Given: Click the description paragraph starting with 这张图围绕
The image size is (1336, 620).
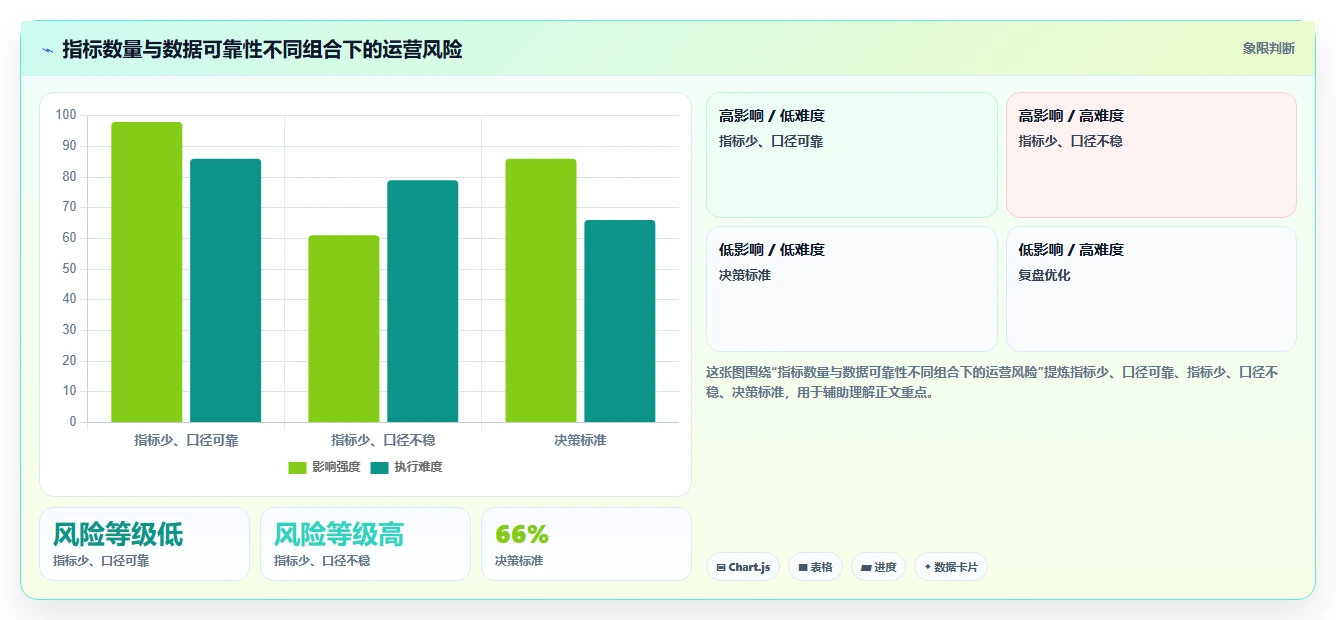Looking at the screenshot, I should pos(992,382).
